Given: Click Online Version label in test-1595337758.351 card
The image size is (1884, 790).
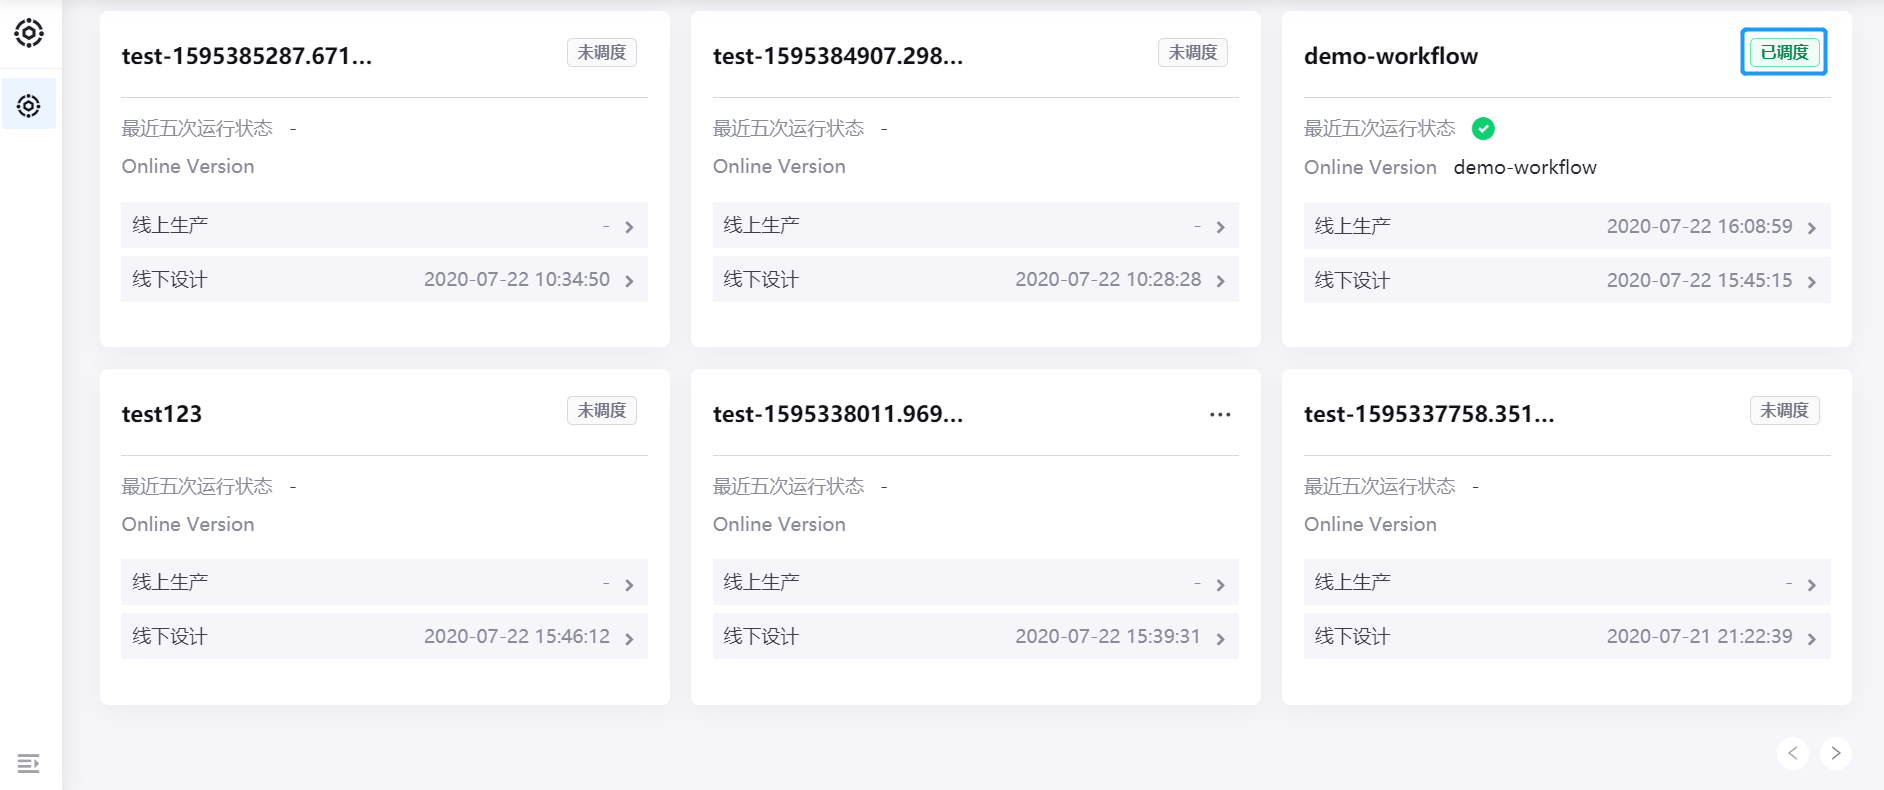Looking at the screenshot, I should pos(1370,524).
